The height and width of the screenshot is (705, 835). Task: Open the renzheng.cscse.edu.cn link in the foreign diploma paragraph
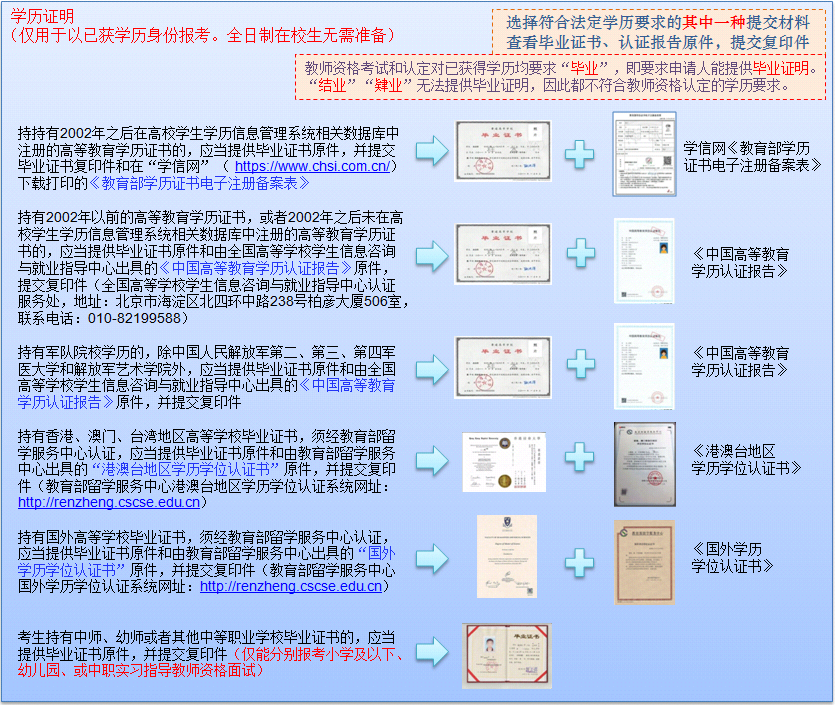tap(291, 586)
